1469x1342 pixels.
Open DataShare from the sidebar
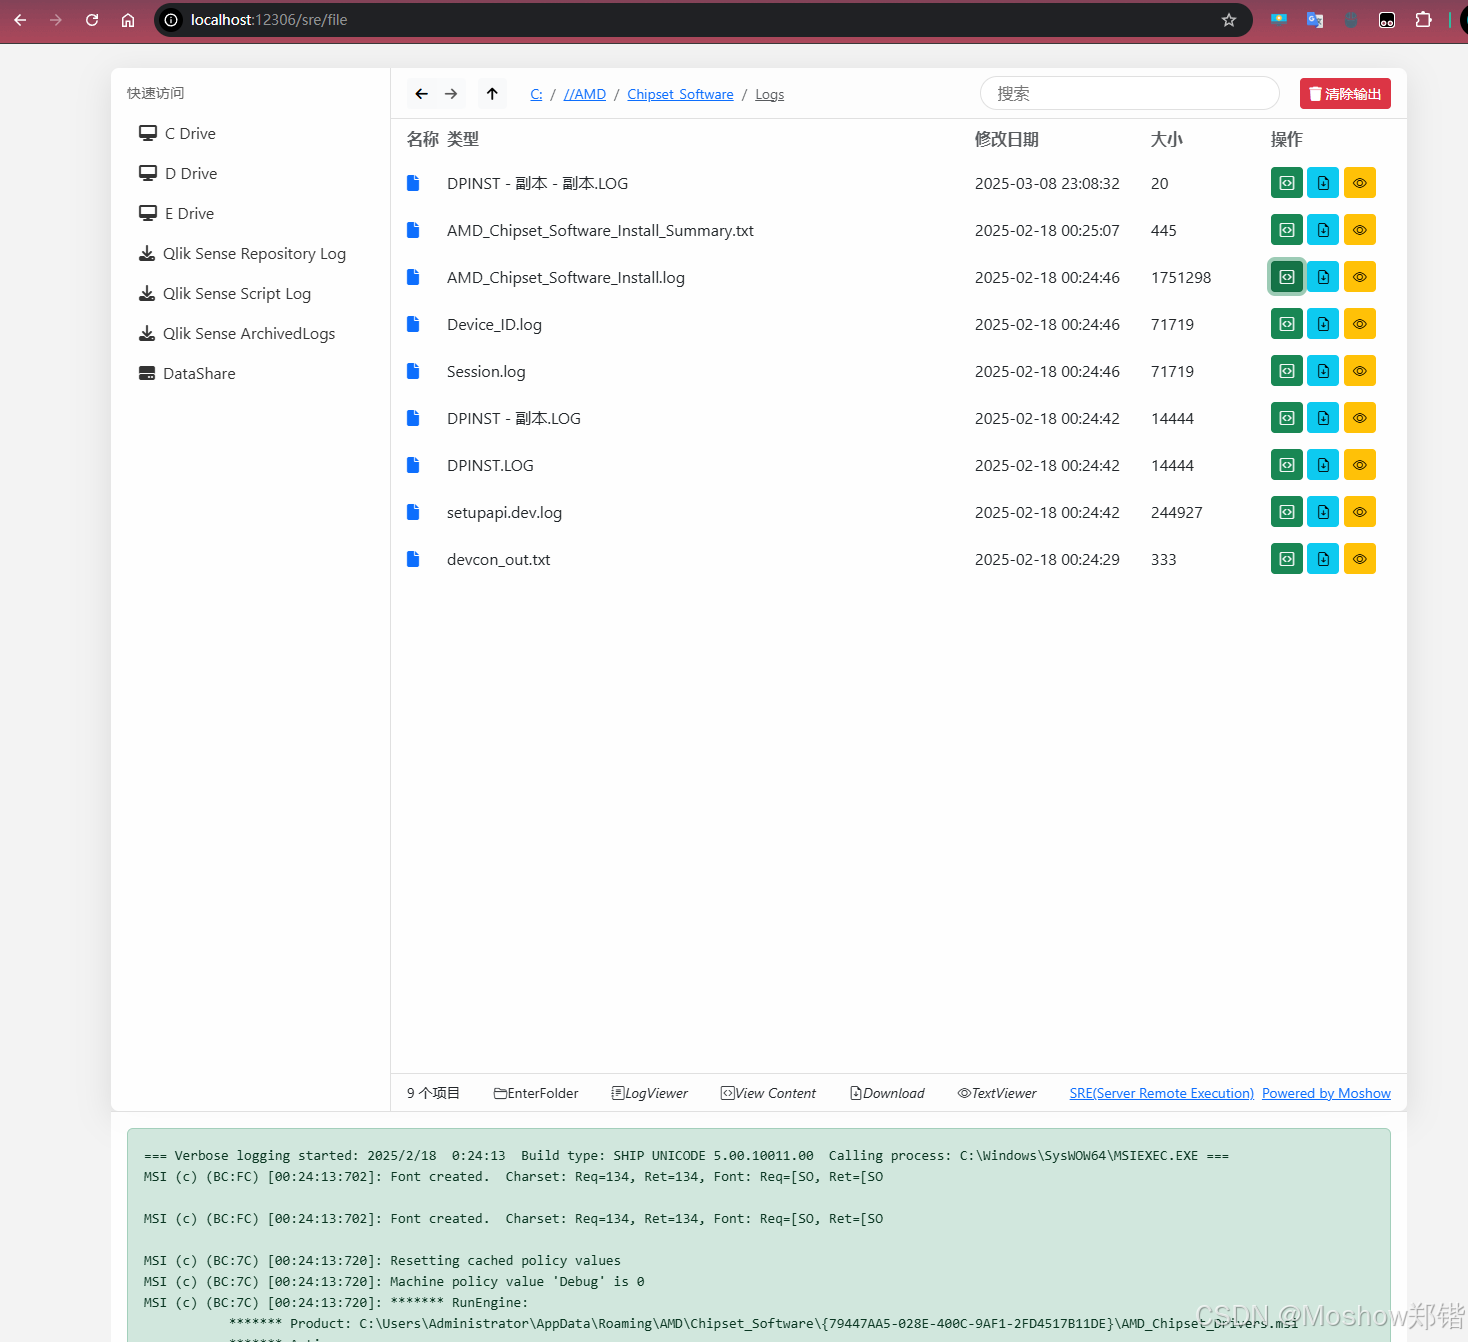pyautogui.click(x=198, y=373)
